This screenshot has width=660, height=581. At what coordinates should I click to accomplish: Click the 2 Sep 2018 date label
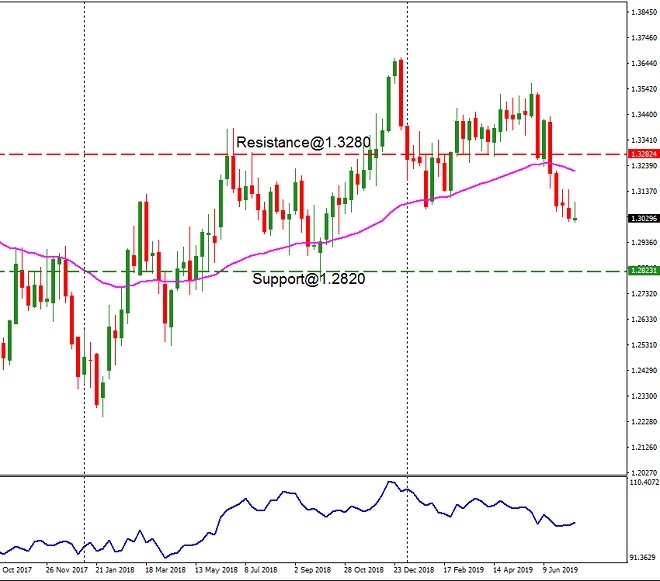tap(312, 570)
